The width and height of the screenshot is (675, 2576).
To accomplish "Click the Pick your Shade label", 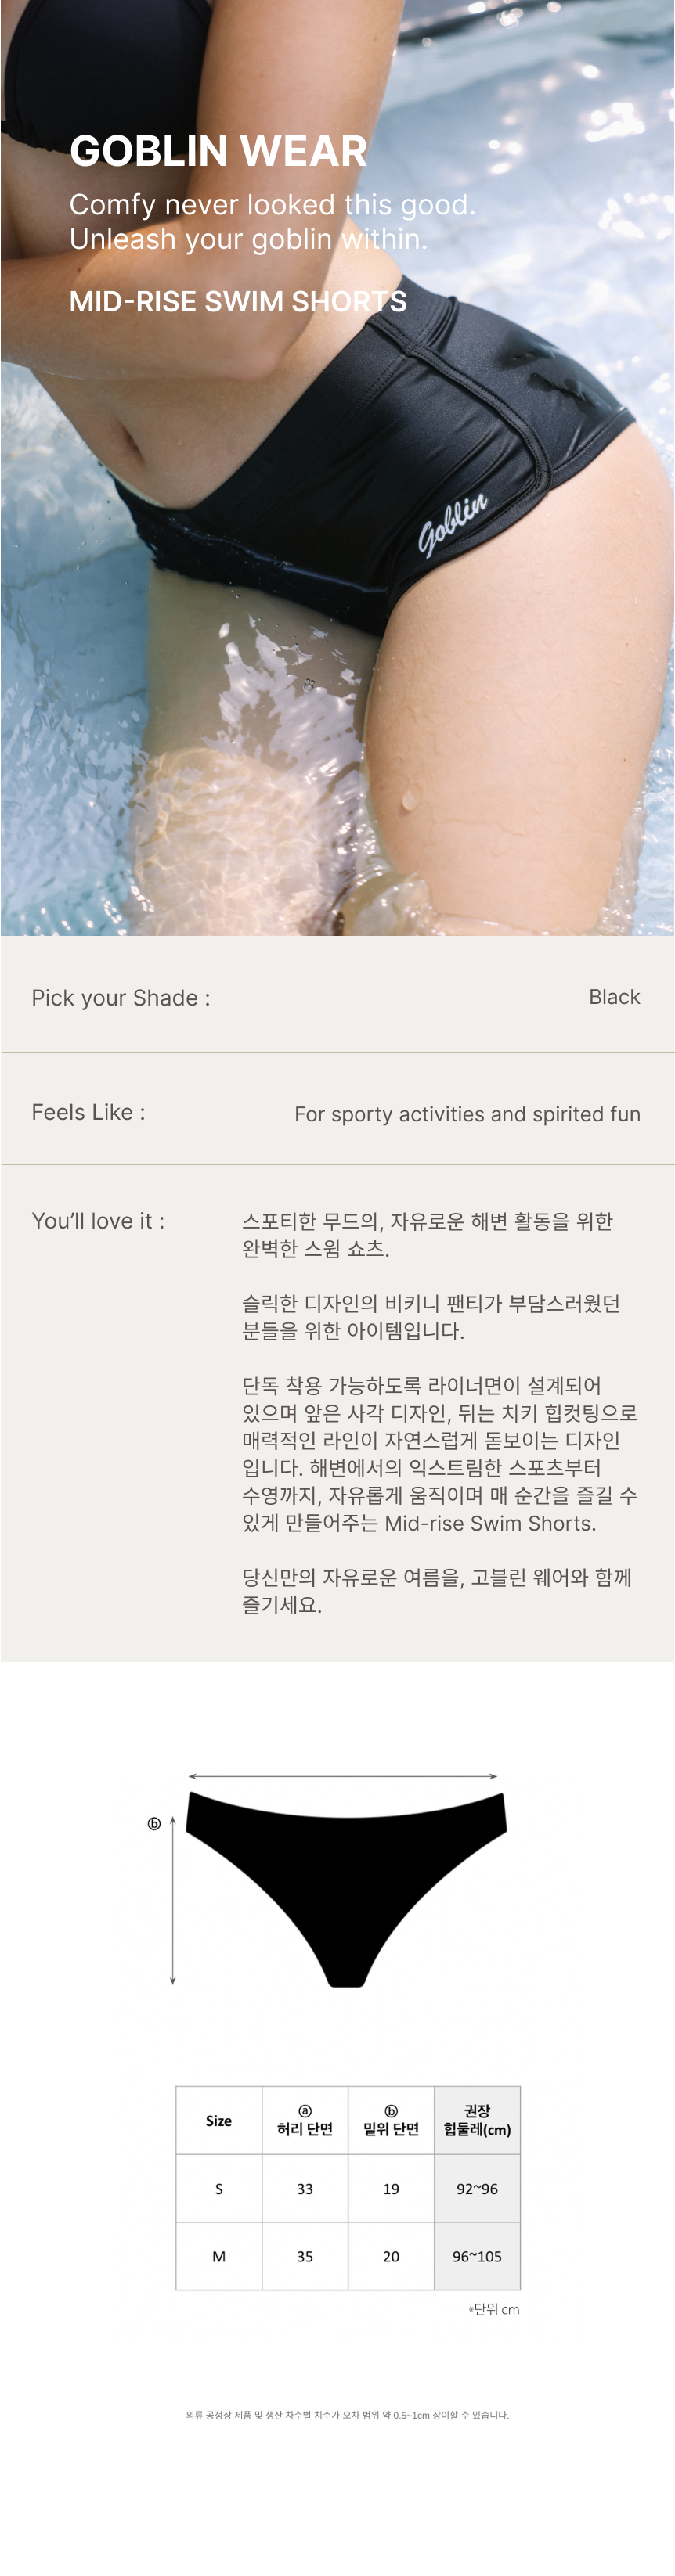I will [x=121, y=998].
